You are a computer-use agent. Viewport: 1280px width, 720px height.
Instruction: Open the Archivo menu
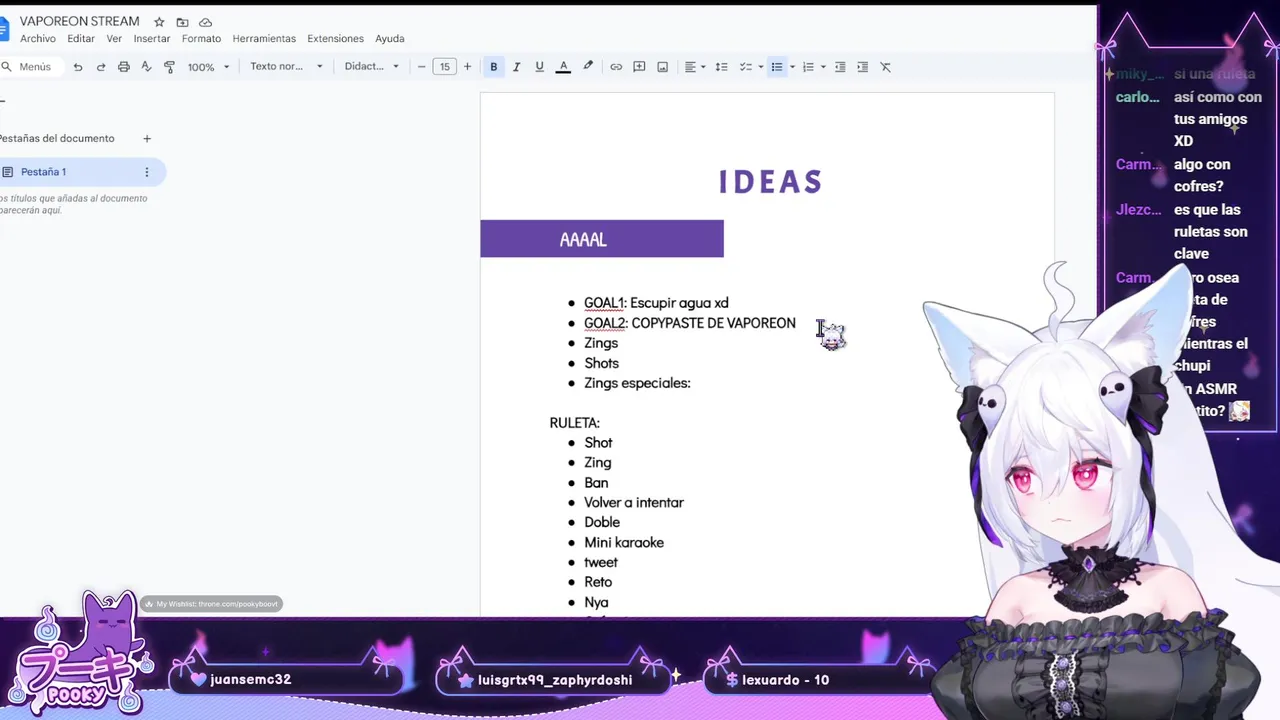tap(38, 39)
